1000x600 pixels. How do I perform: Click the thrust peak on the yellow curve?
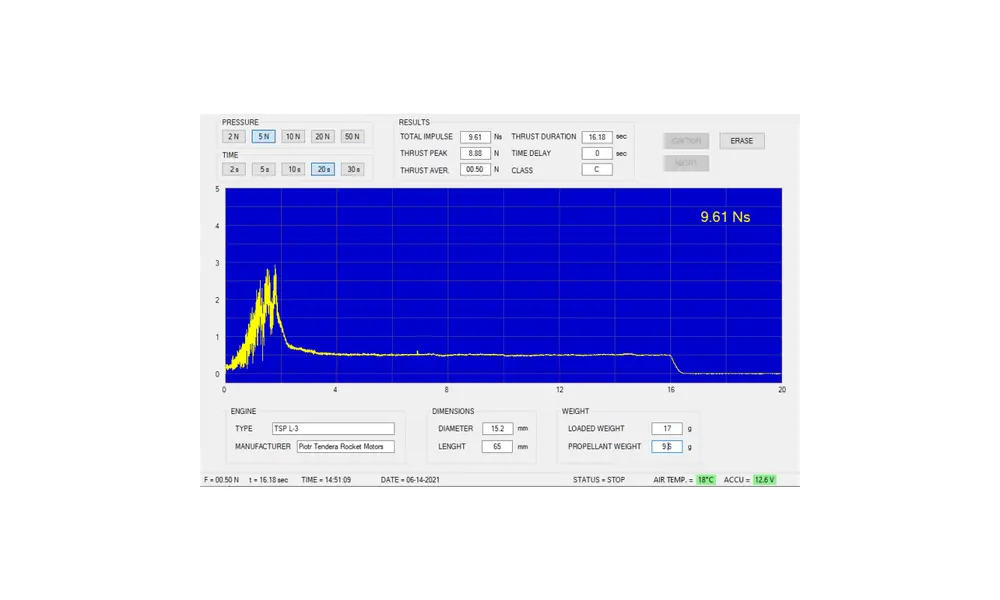coord(275,267)
